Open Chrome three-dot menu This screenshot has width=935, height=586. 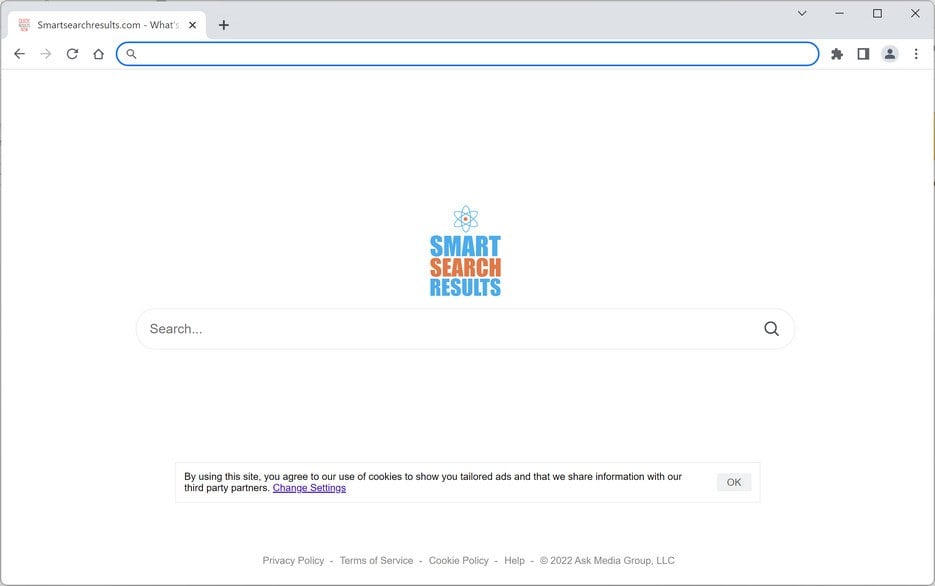[916, 54]
